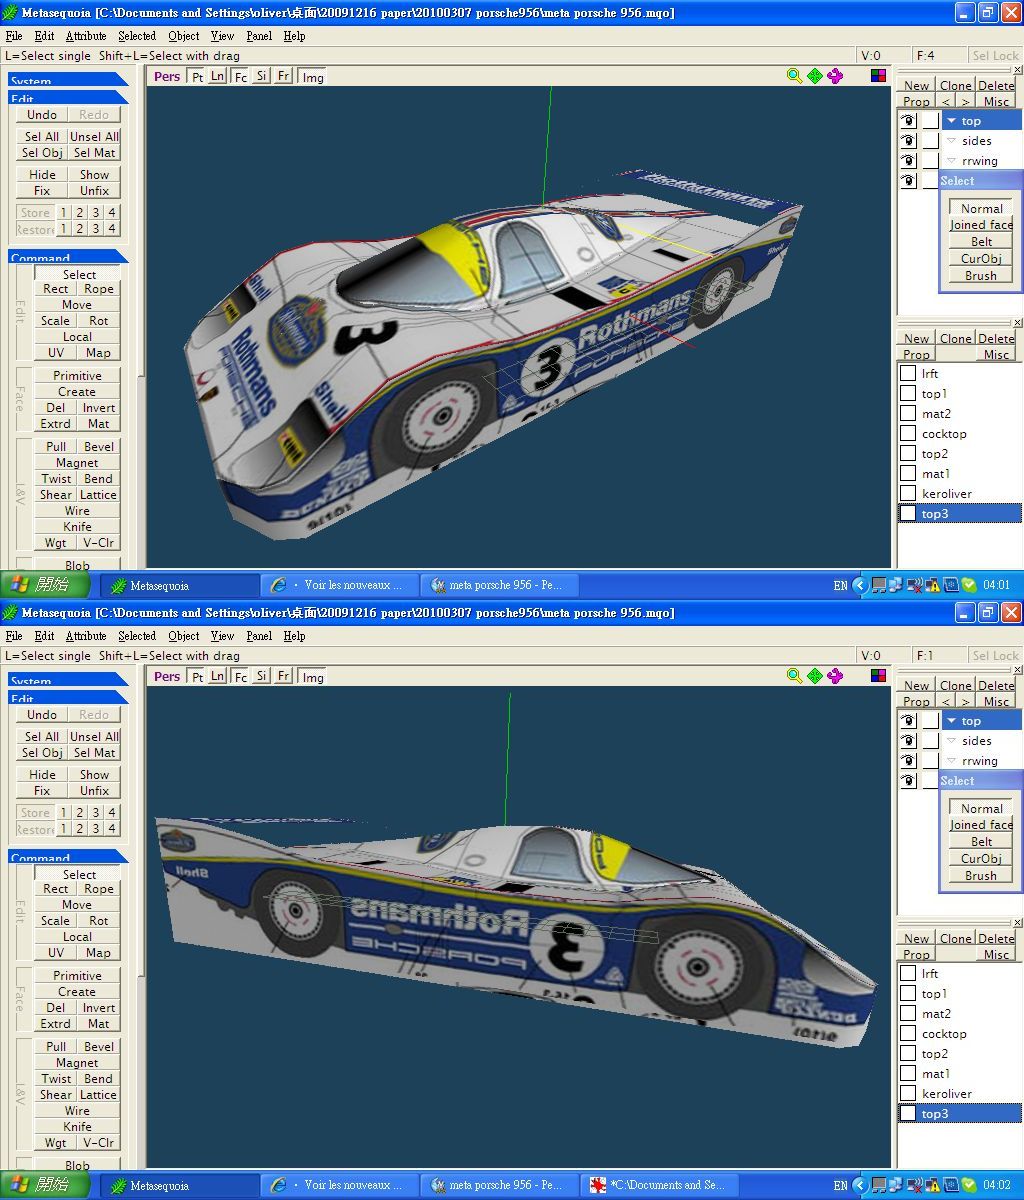Open the Attribute menu in upper window
1024x1200 pixels.
point(86,36)
